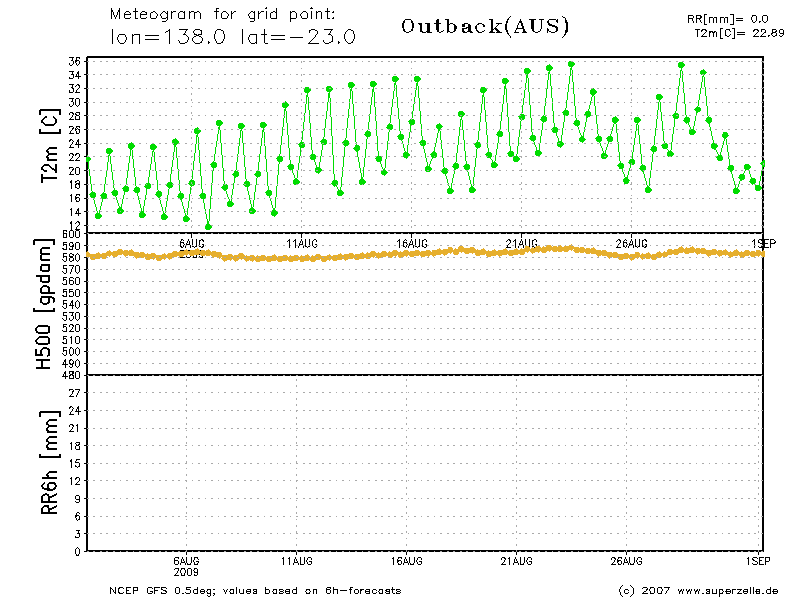
Task: Click the '2009' year label under bottom 6AUG
Action: pyautogui.click(x=186, y=572)
